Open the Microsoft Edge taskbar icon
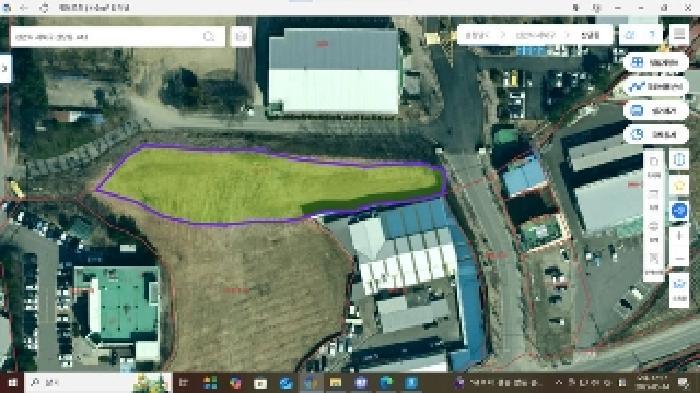This screenshot has height=393, width=700. pos(386,383)
